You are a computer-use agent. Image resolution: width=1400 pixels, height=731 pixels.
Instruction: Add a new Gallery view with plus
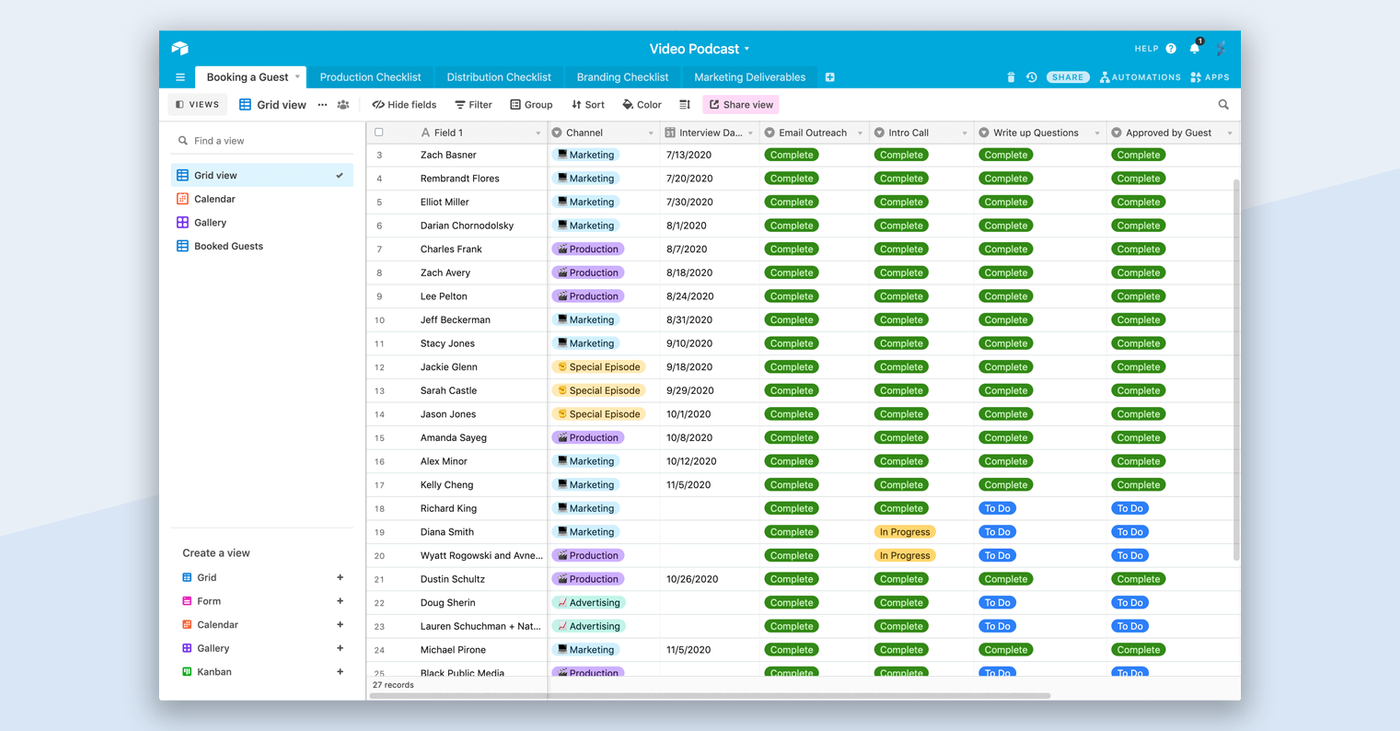pos(340,648)
